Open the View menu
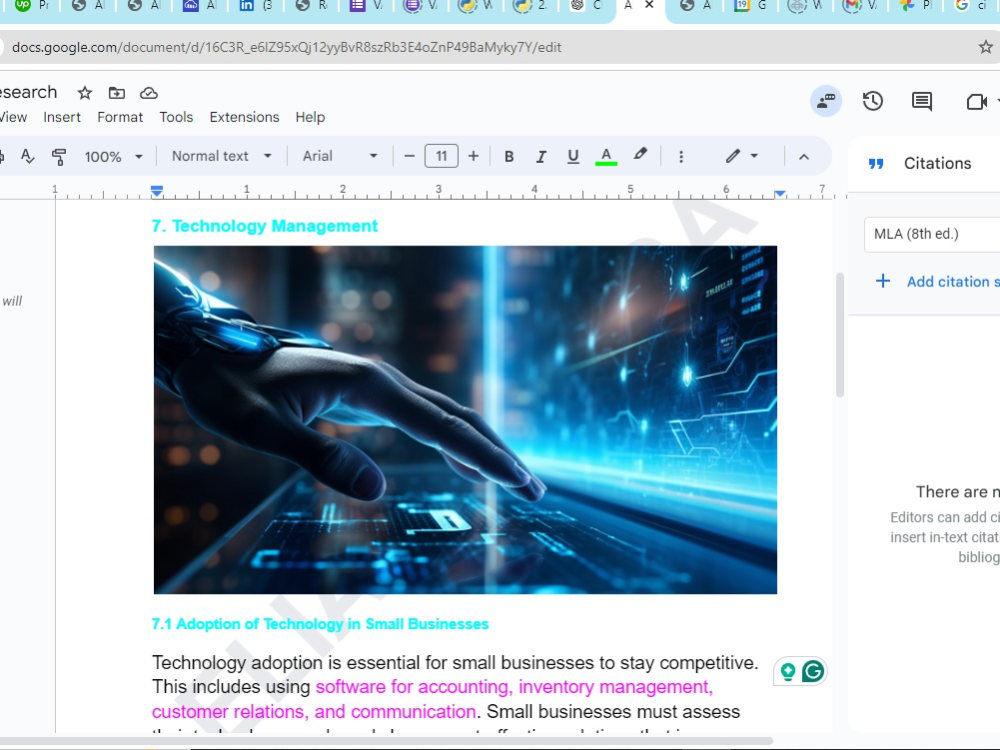The height and width of the screenshot is (750, 1000). [x=13, y=117]
